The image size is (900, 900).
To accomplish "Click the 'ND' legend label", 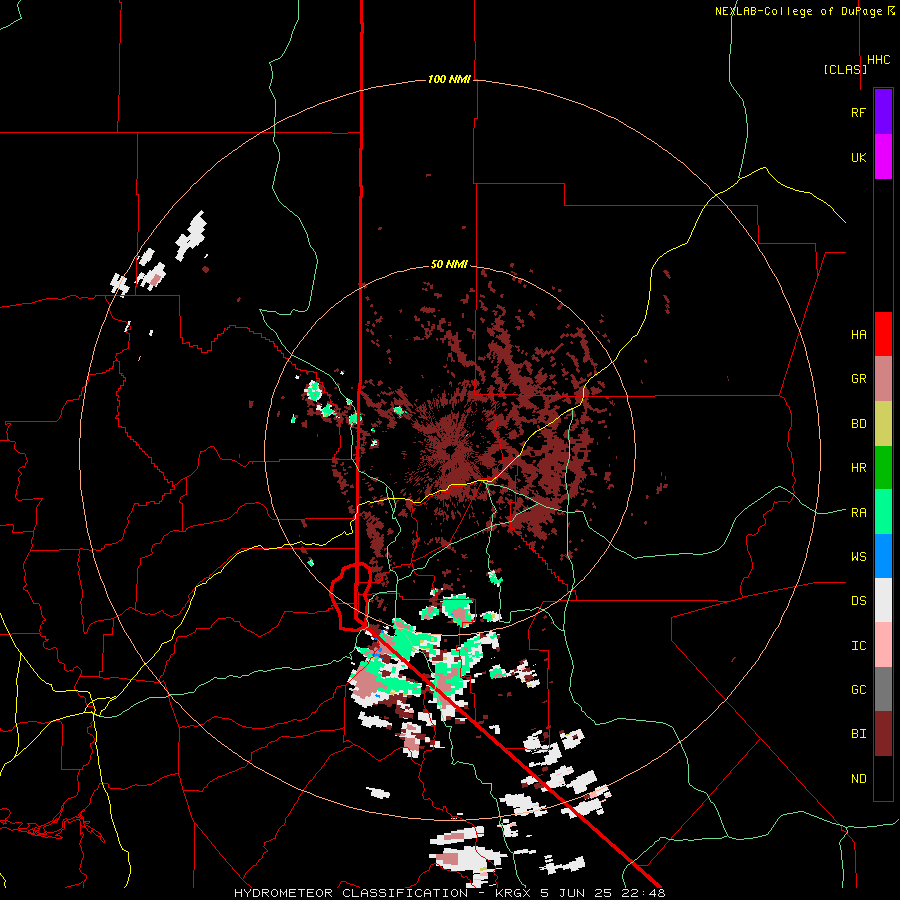I will pos(858,779).
